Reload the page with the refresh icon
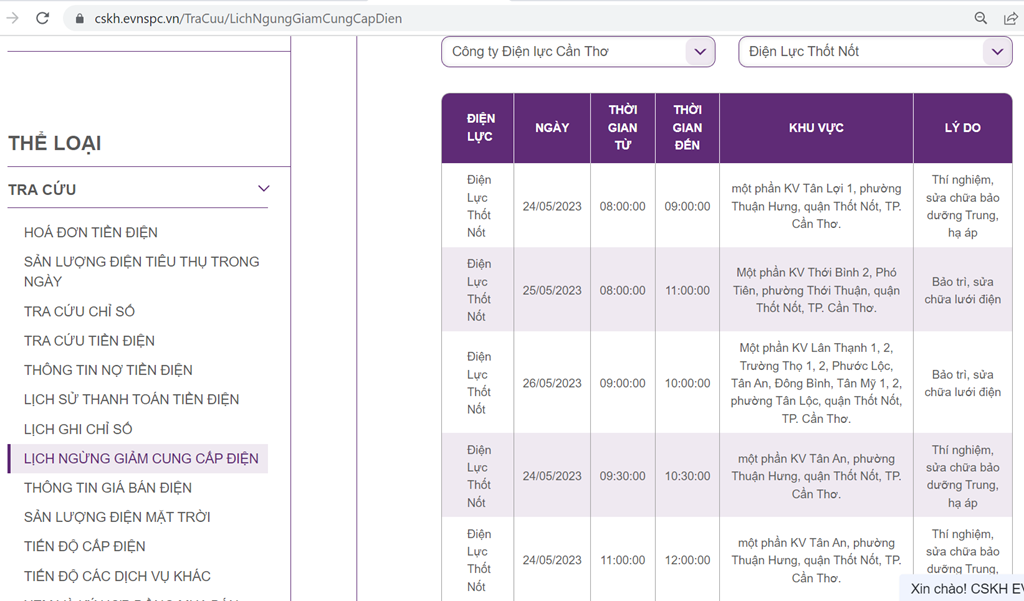 42,18
